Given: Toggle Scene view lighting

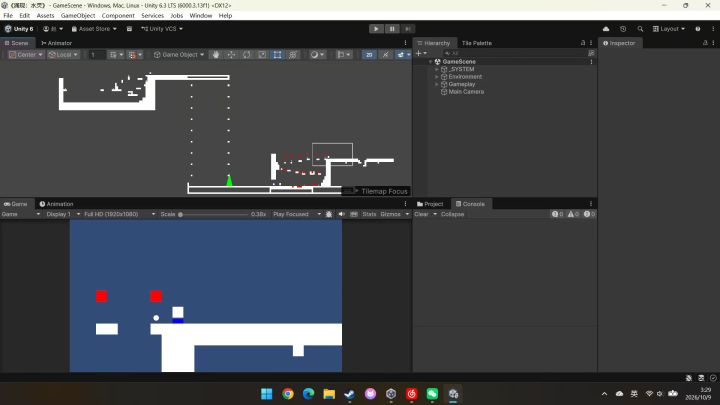Looking at the screenshot, I should (x=385, y=55).
